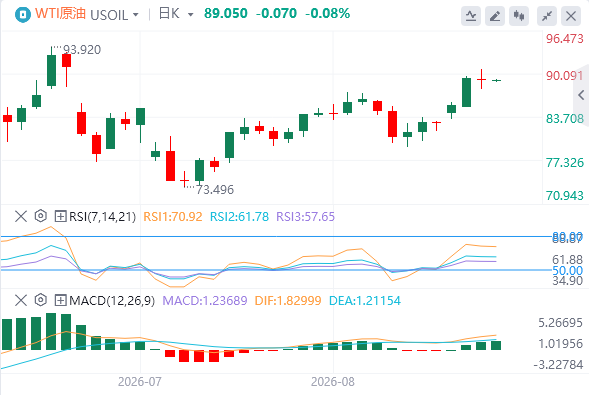Open RSI indicator settings gear
Image resolution: width=589 pixels, height=395 pixels.
pyautogui.click(x=41, y=216)
